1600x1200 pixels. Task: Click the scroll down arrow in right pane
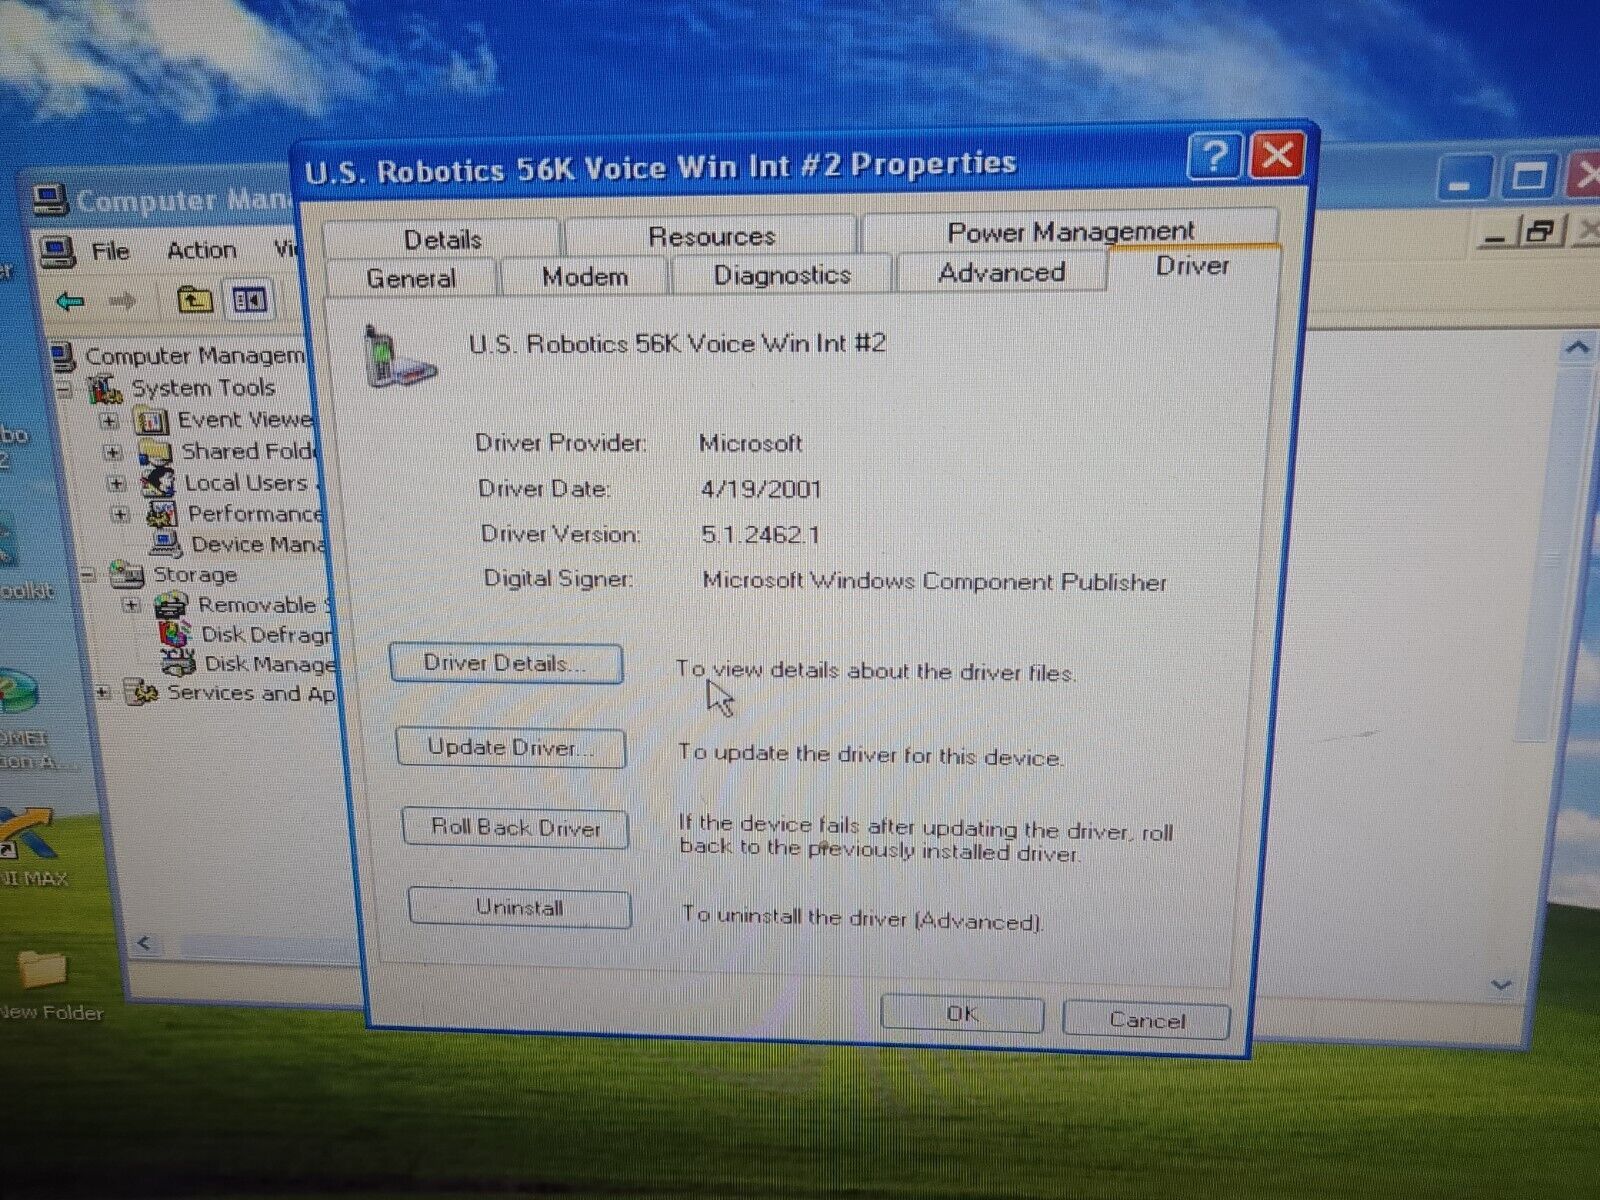(x=1500, y=986)
